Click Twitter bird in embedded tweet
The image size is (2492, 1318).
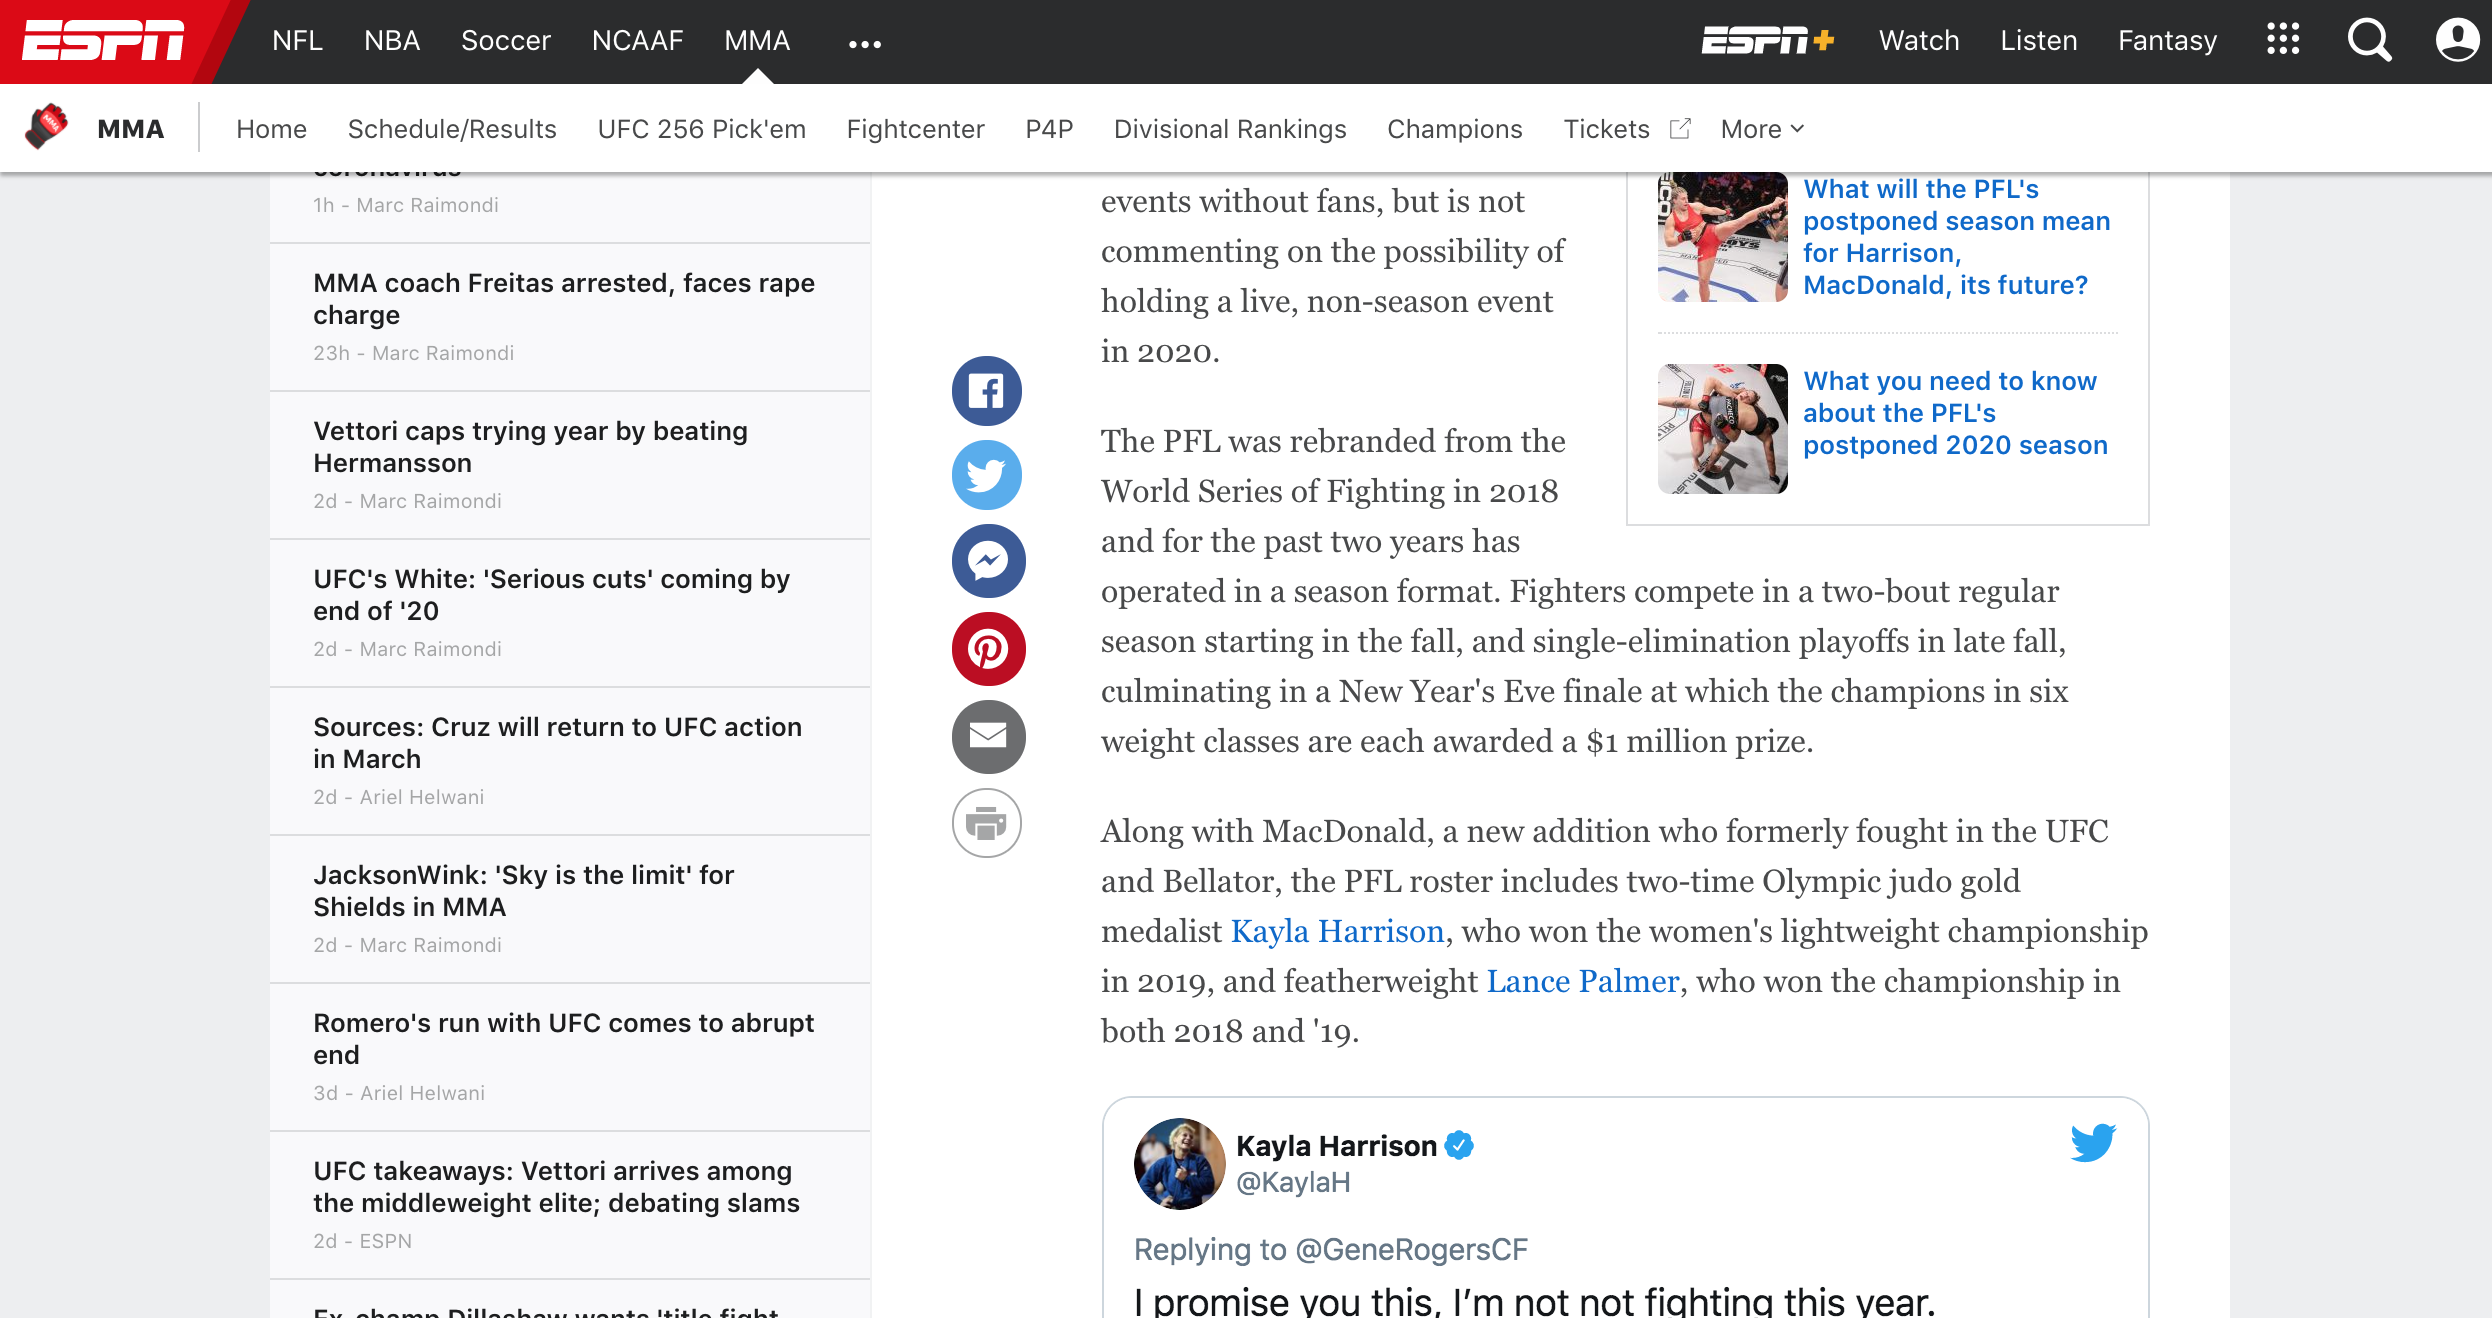click(x=2092, y=1142)
